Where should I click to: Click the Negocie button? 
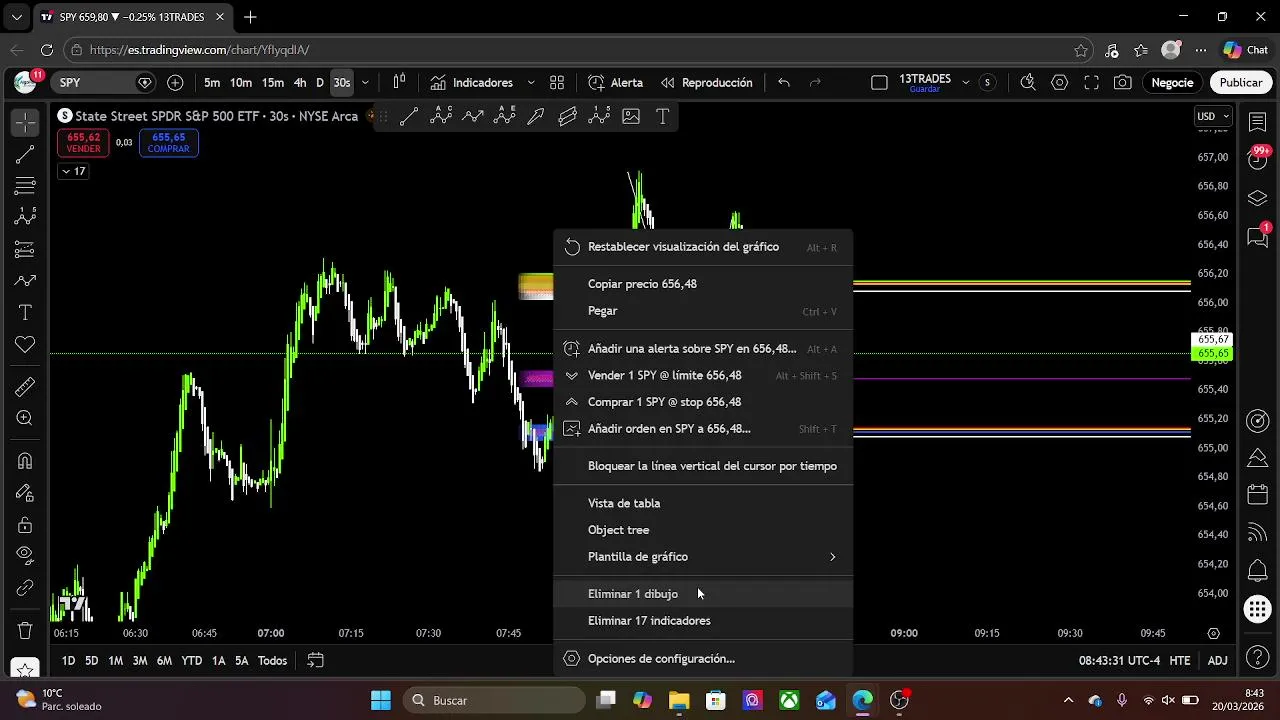(x=1172, y=83)
